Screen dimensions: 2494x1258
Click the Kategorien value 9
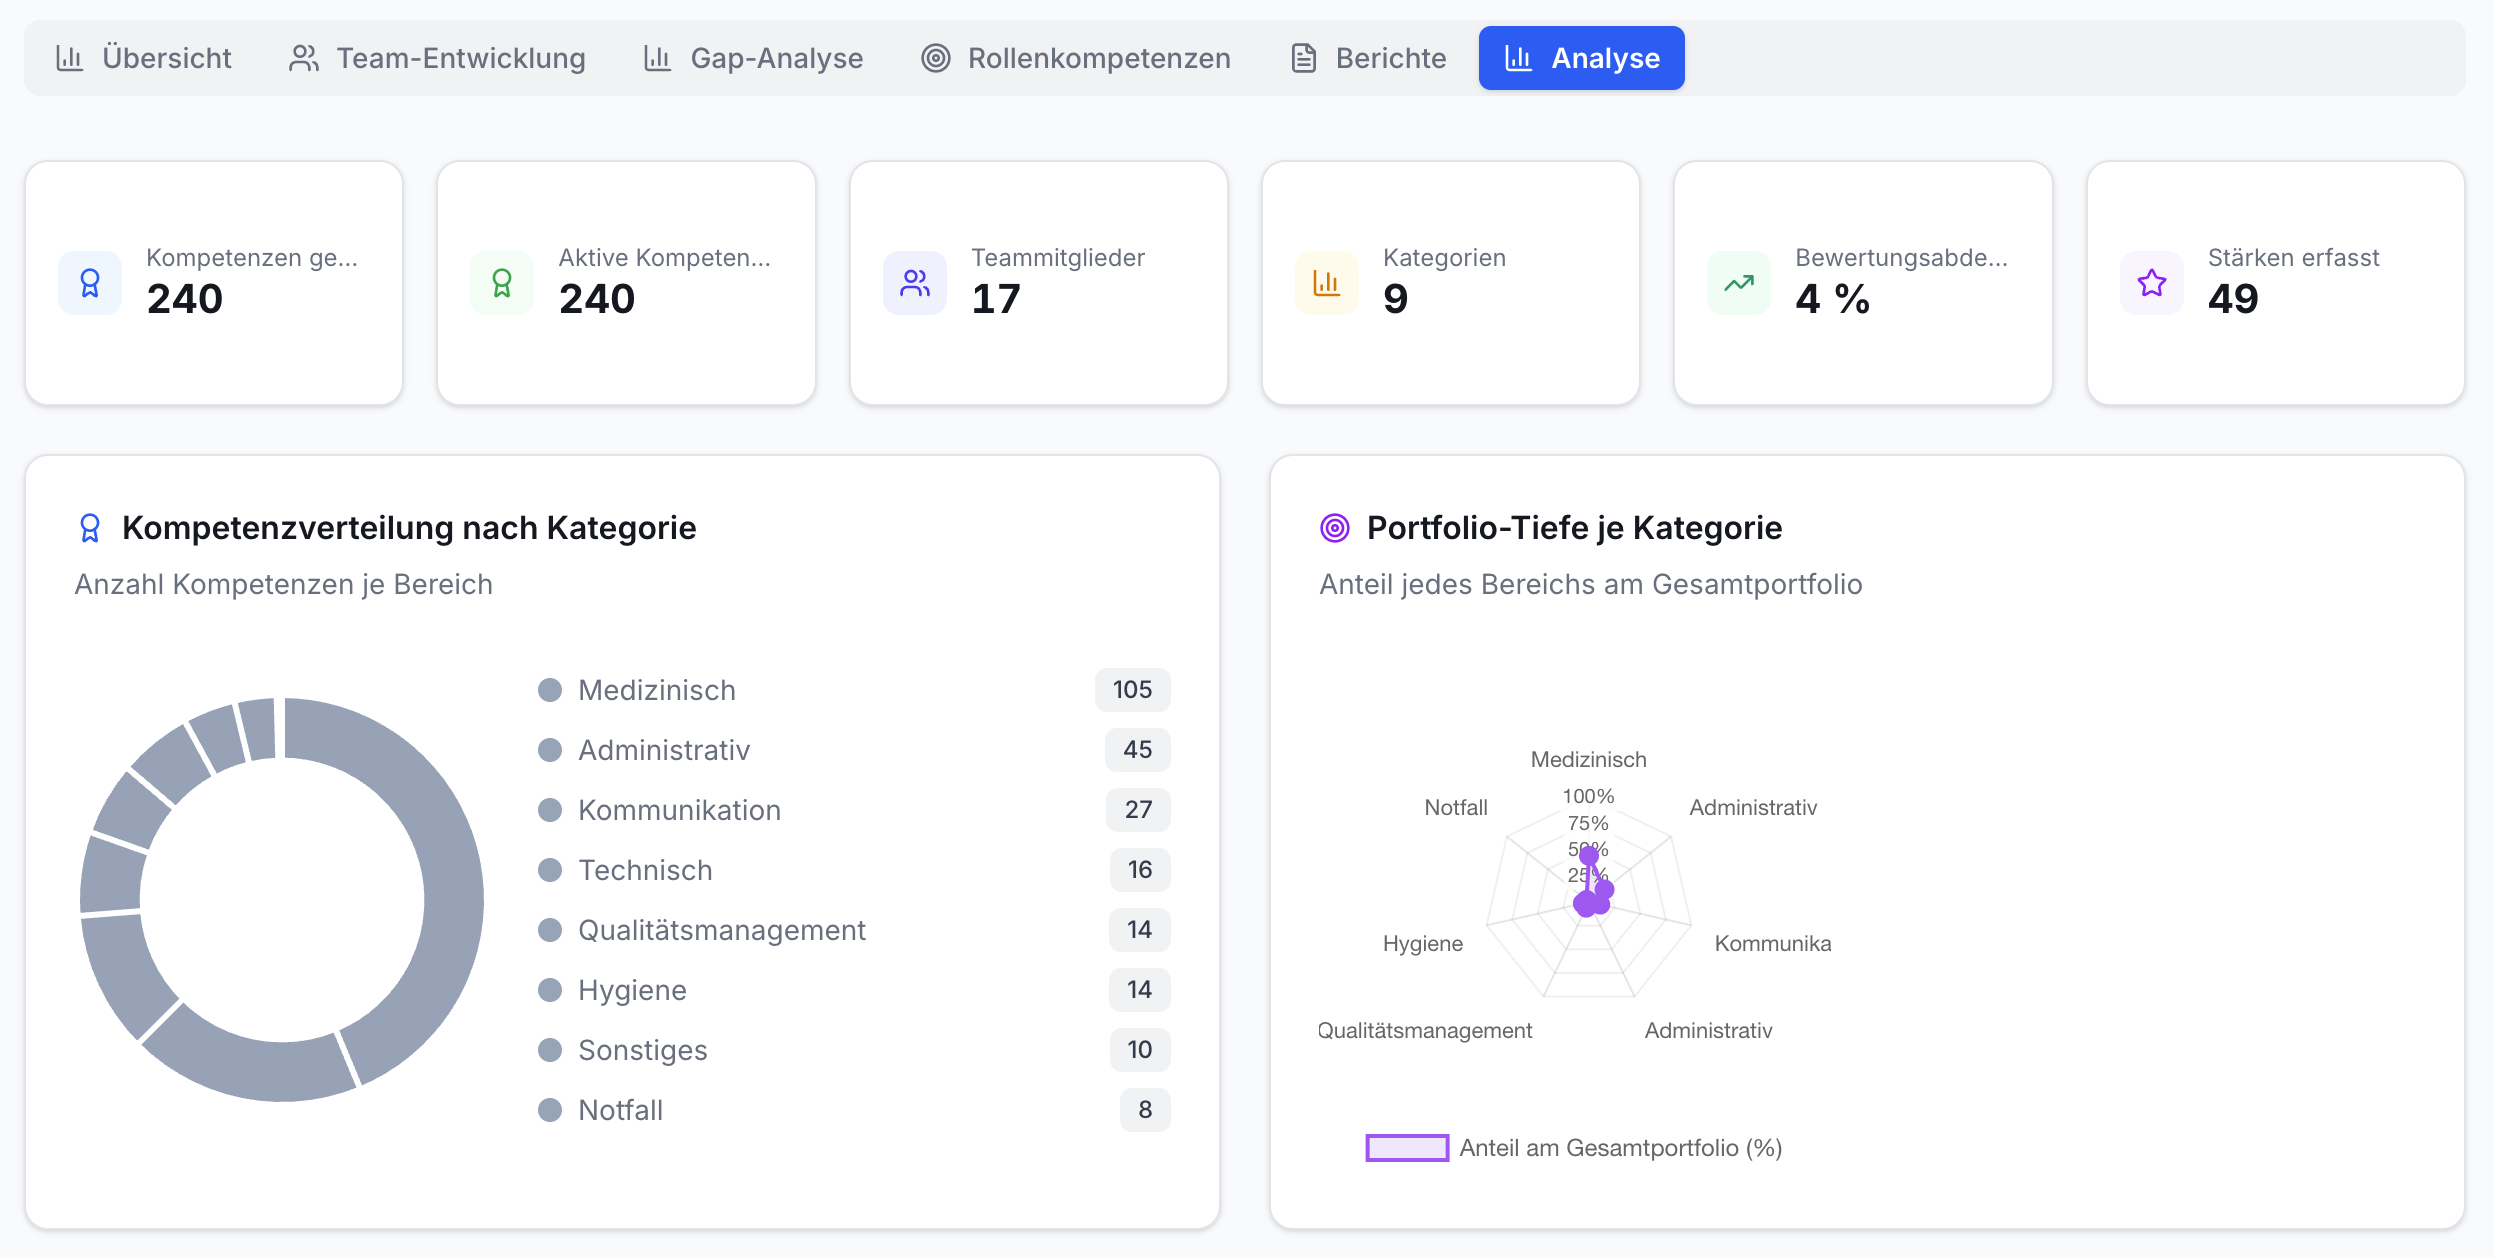[x=1396, y=299]
